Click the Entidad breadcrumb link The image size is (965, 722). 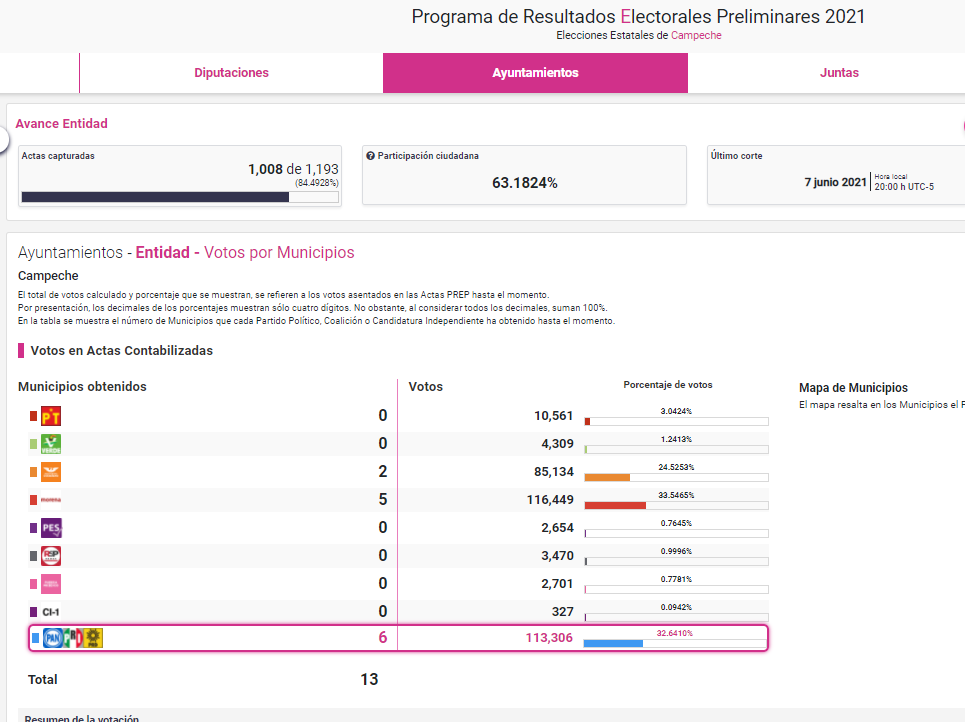pyautogui.click(x=162, y=253)
